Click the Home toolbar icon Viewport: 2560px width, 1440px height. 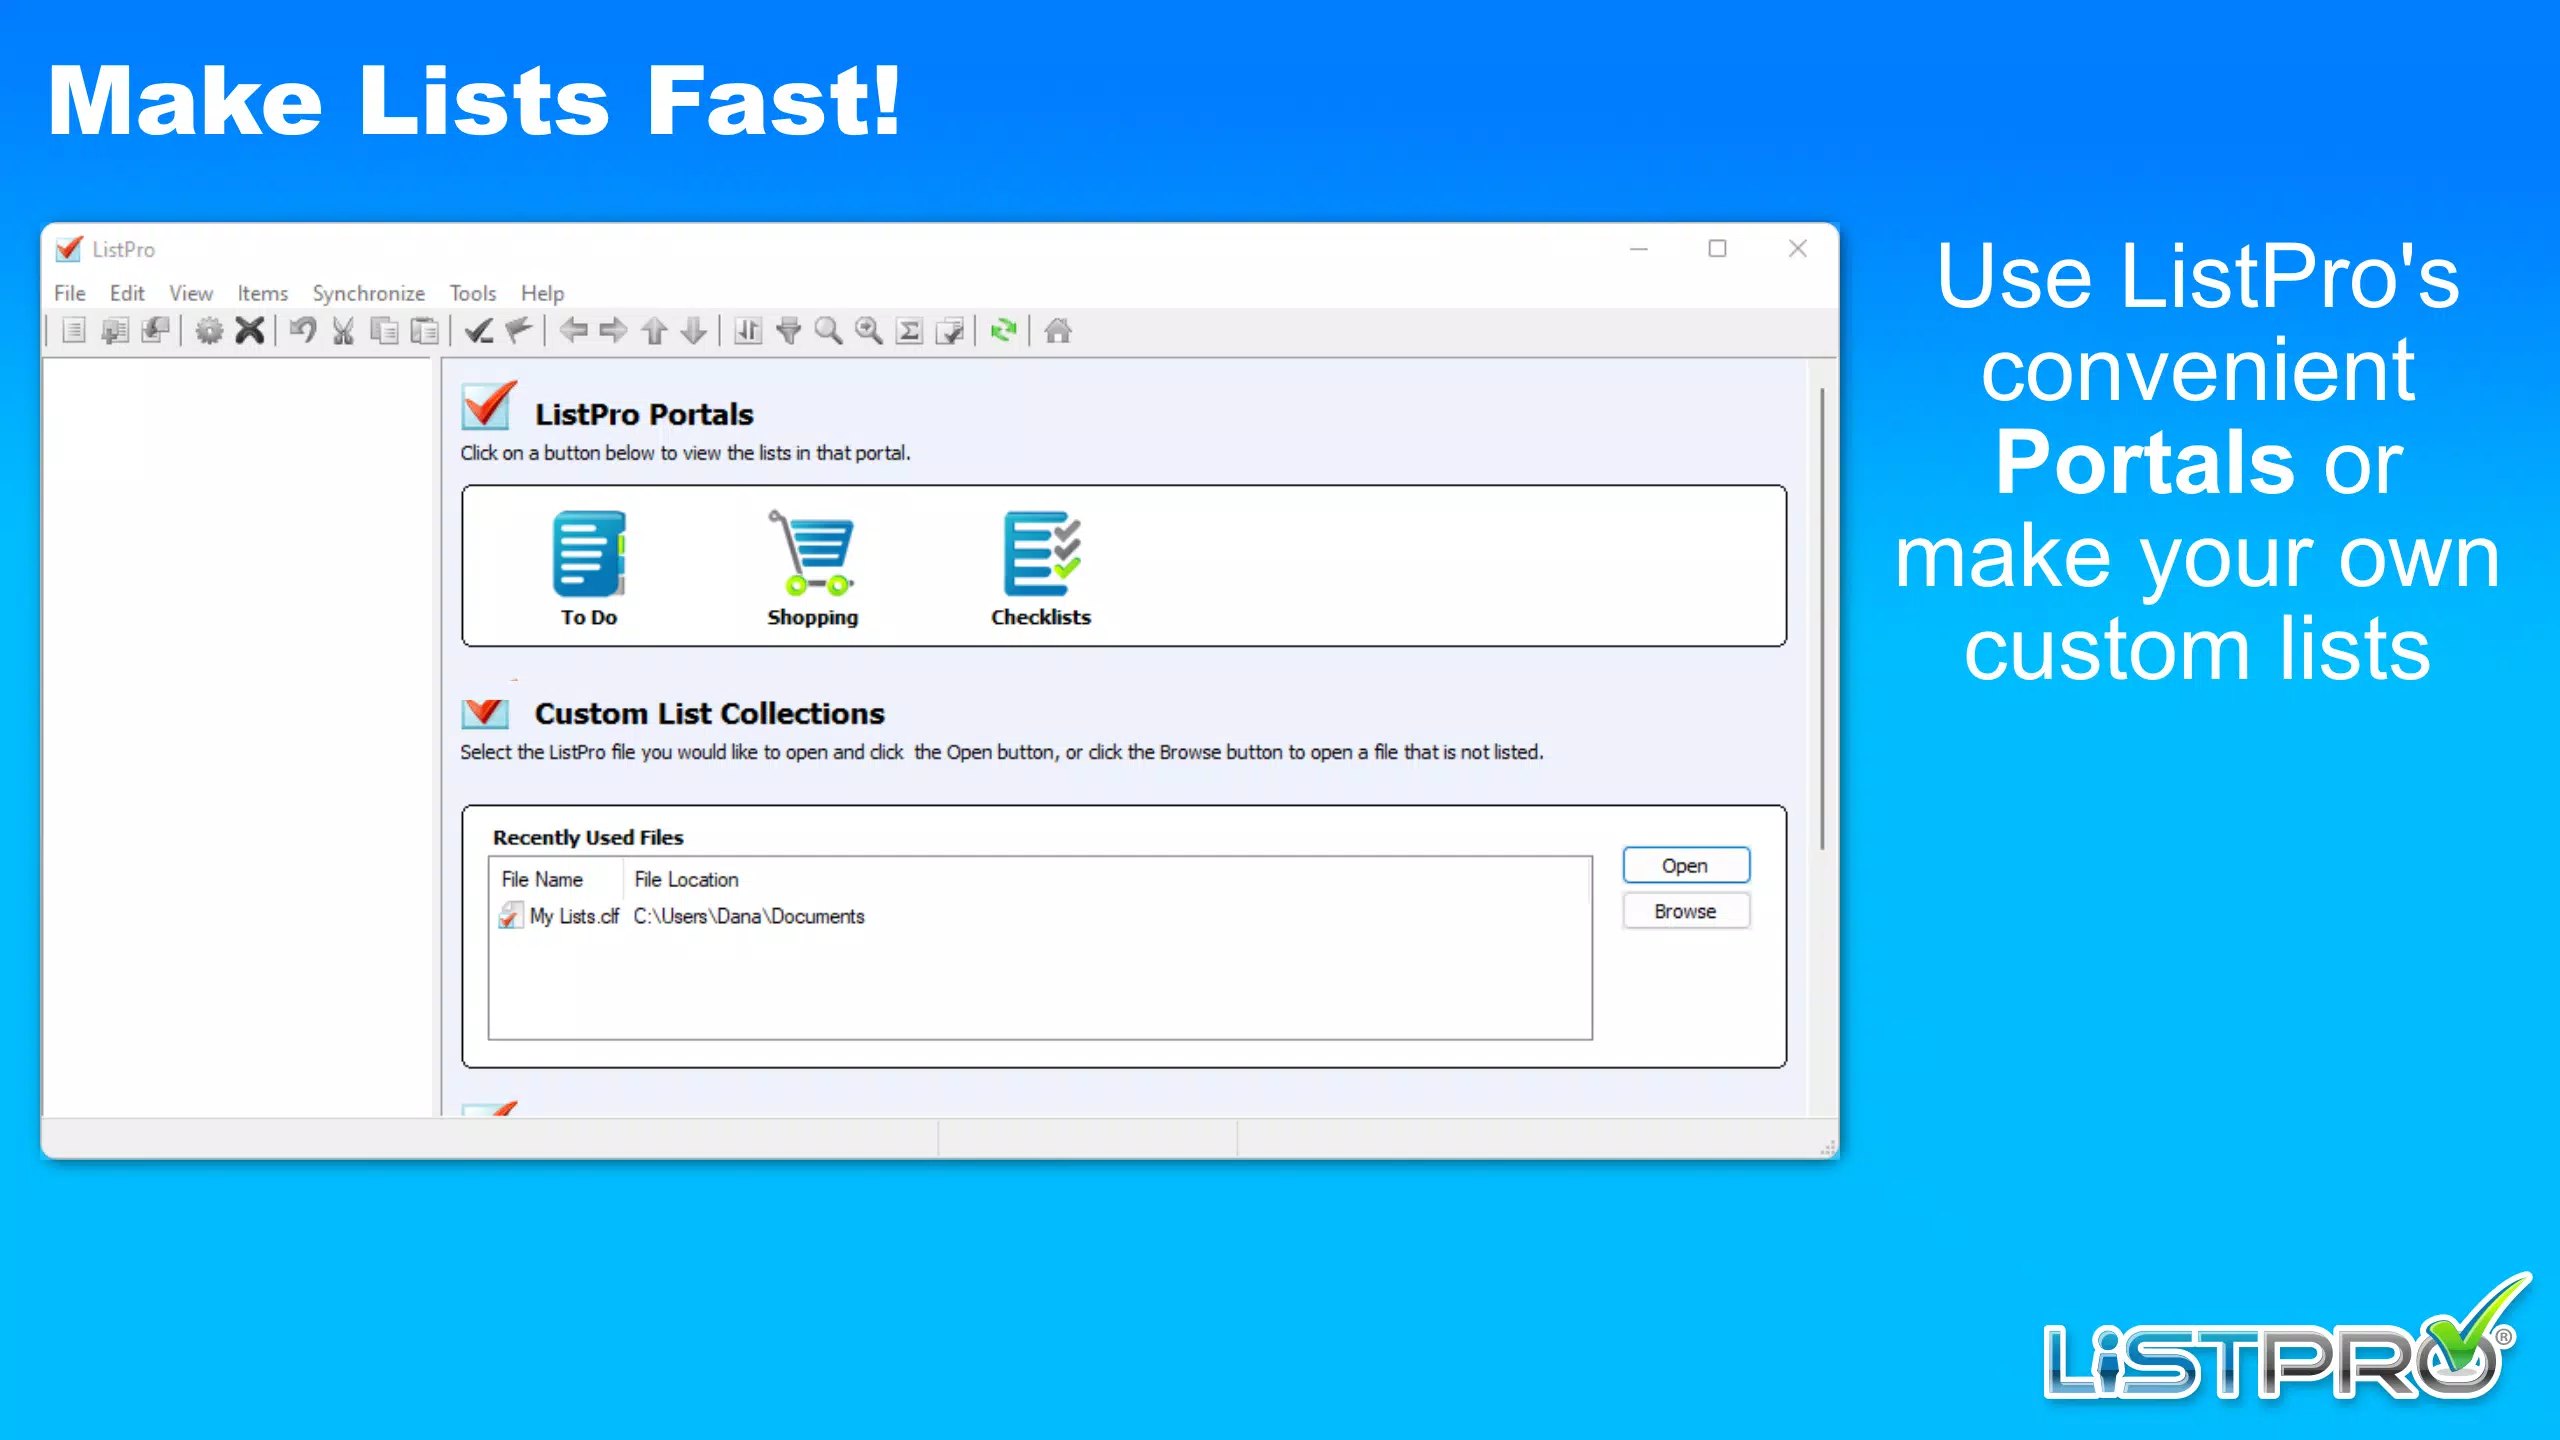click(x=1058, y=330)
